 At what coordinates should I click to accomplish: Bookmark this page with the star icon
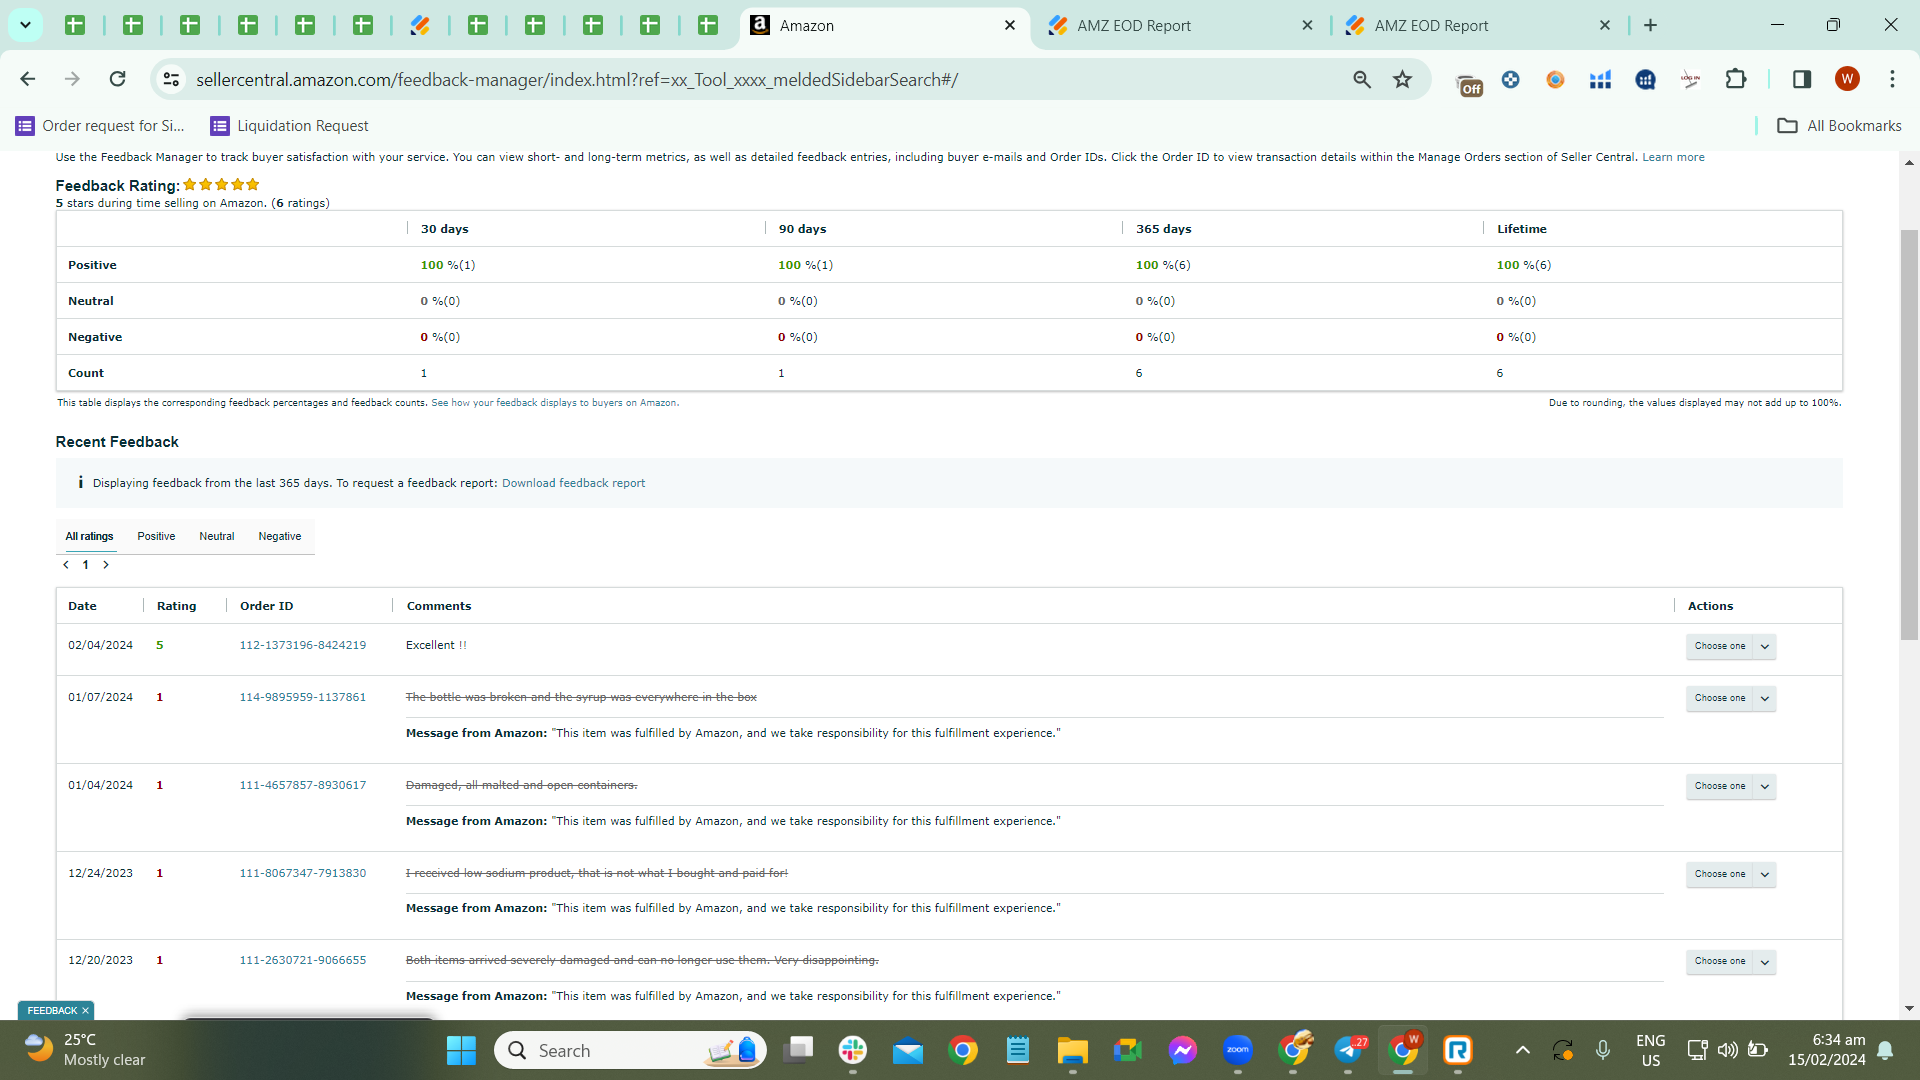1403,79
